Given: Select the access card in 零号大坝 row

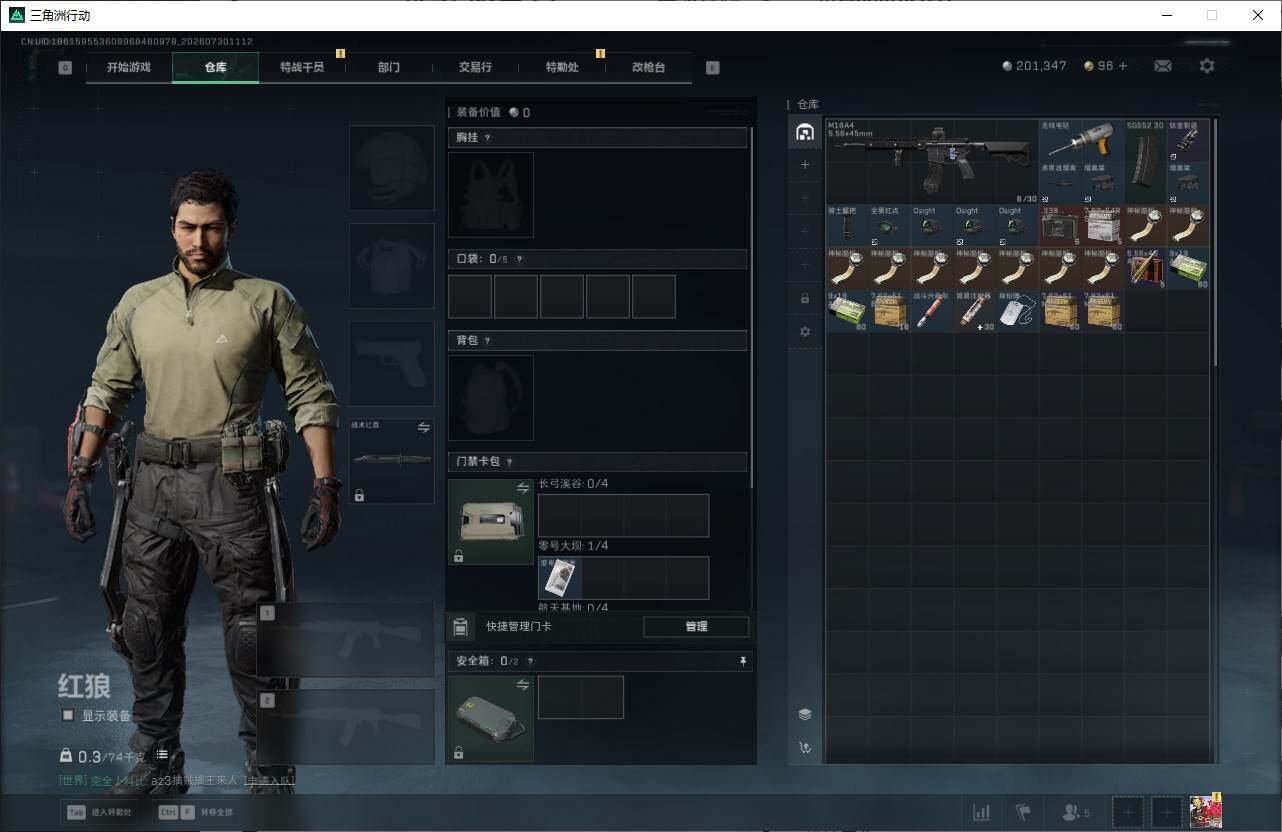Looking at the screenshot, I should pos(560,578).
